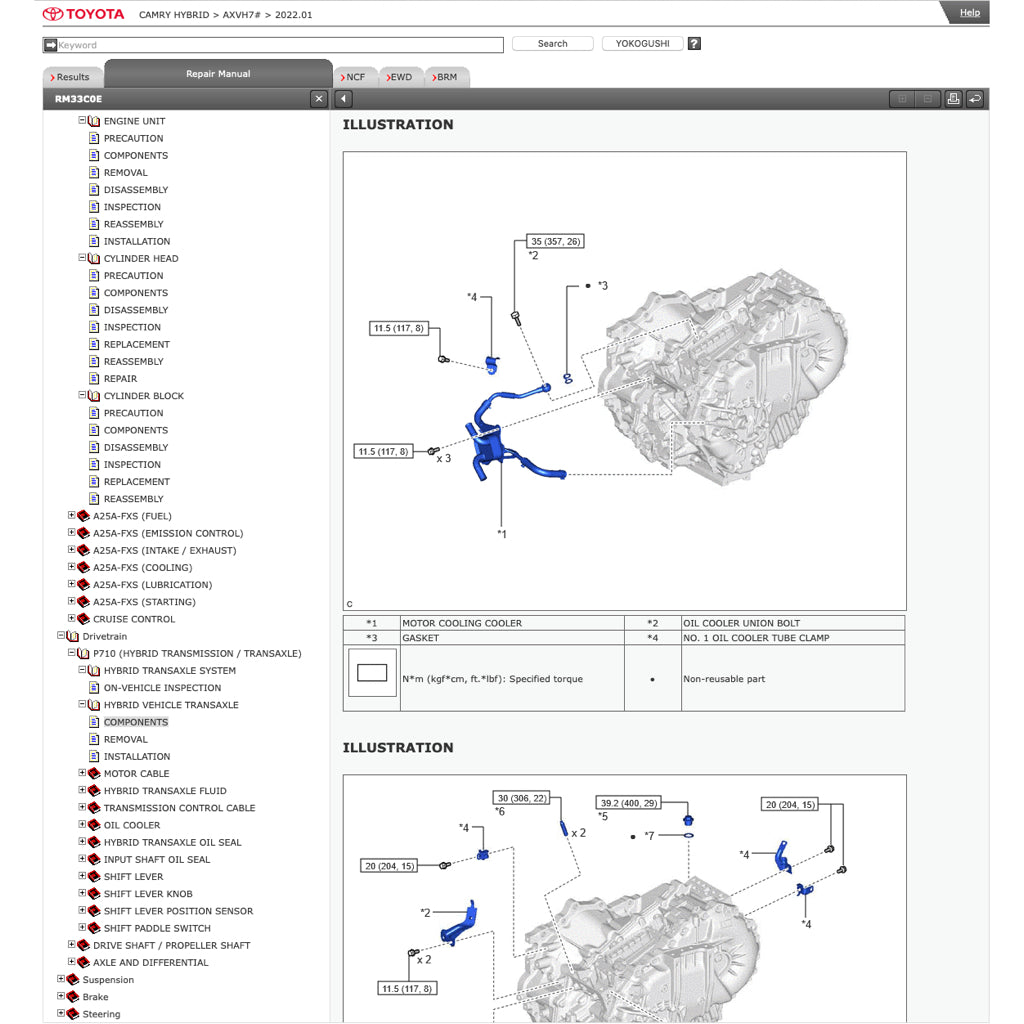Click the YOKOGUSHI button
The width and height of the screenshot is (1024, 1024).
pos(642,44)
